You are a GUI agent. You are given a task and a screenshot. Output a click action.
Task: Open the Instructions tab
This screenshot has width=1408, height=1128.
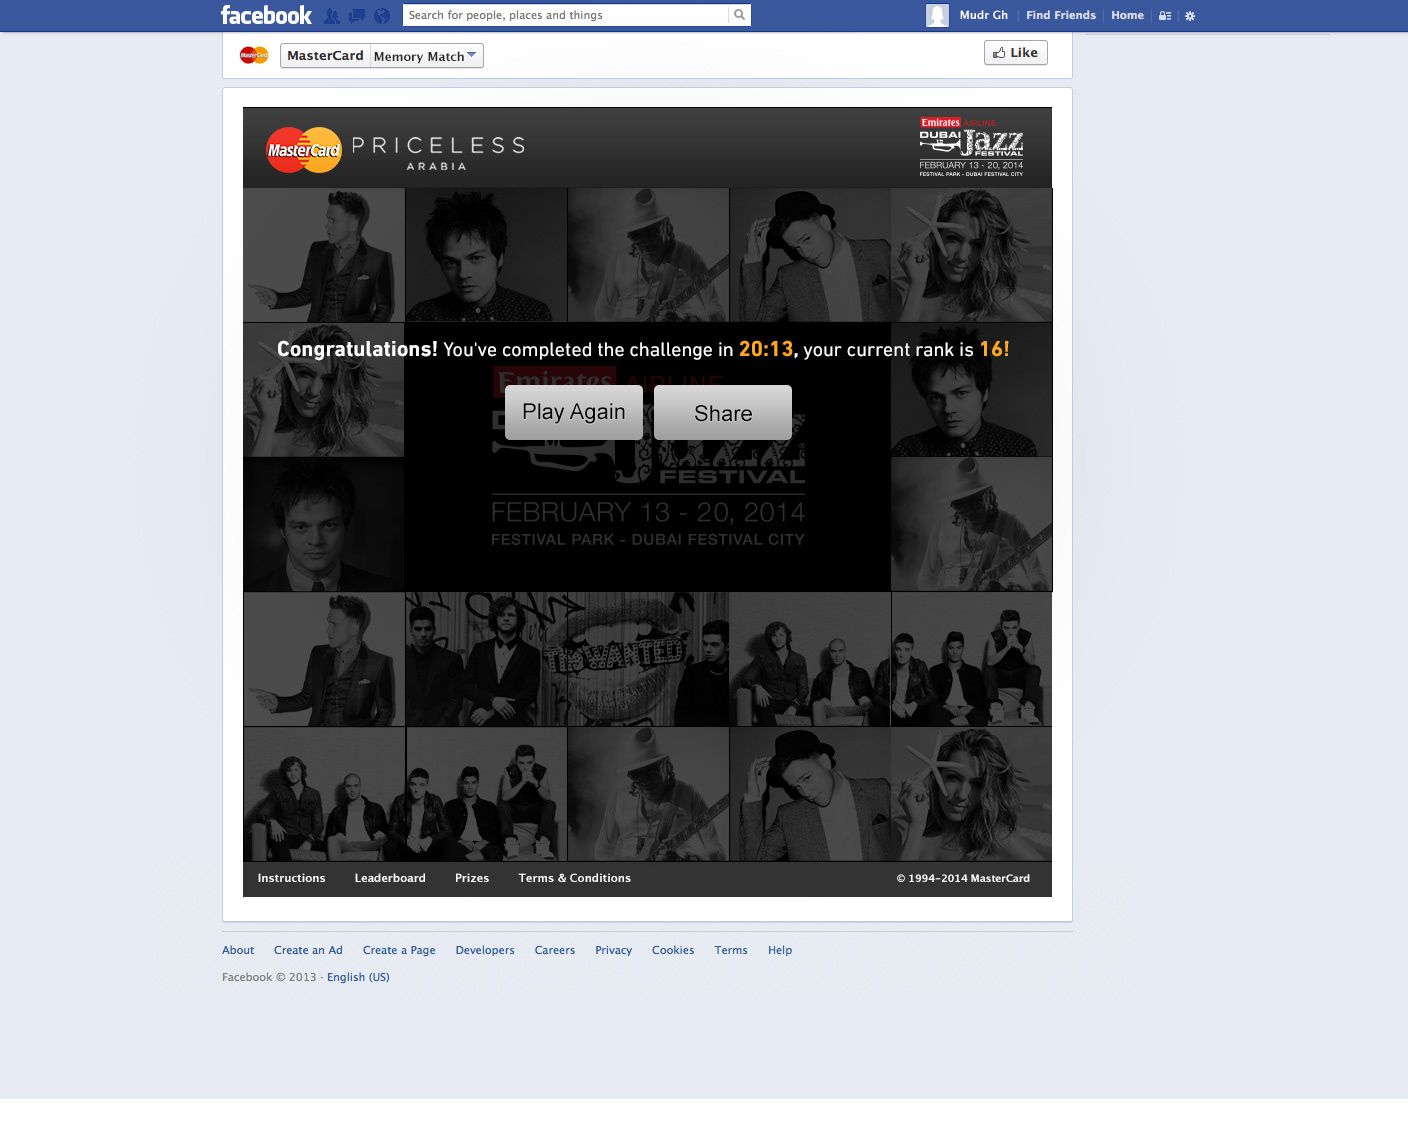click(291, 878)
